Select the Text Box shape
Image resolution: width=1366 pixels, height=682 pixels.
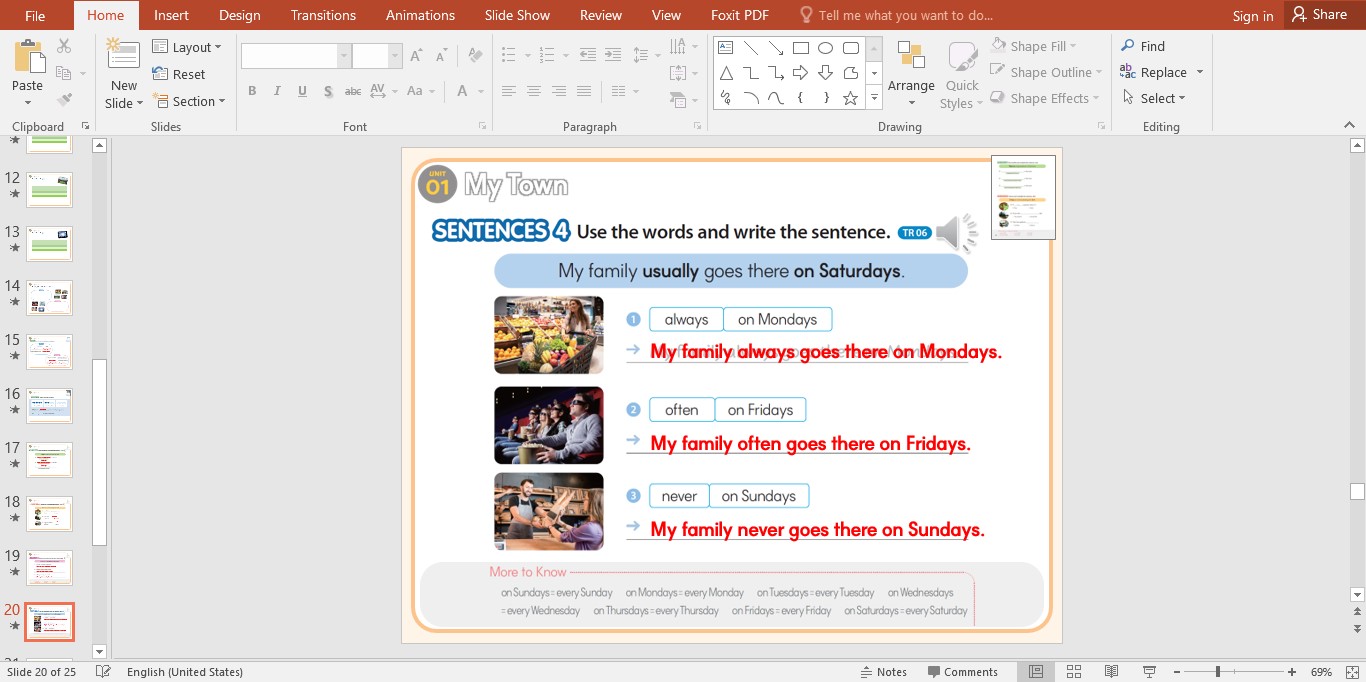pyautogui.click(x=726, y=48)
